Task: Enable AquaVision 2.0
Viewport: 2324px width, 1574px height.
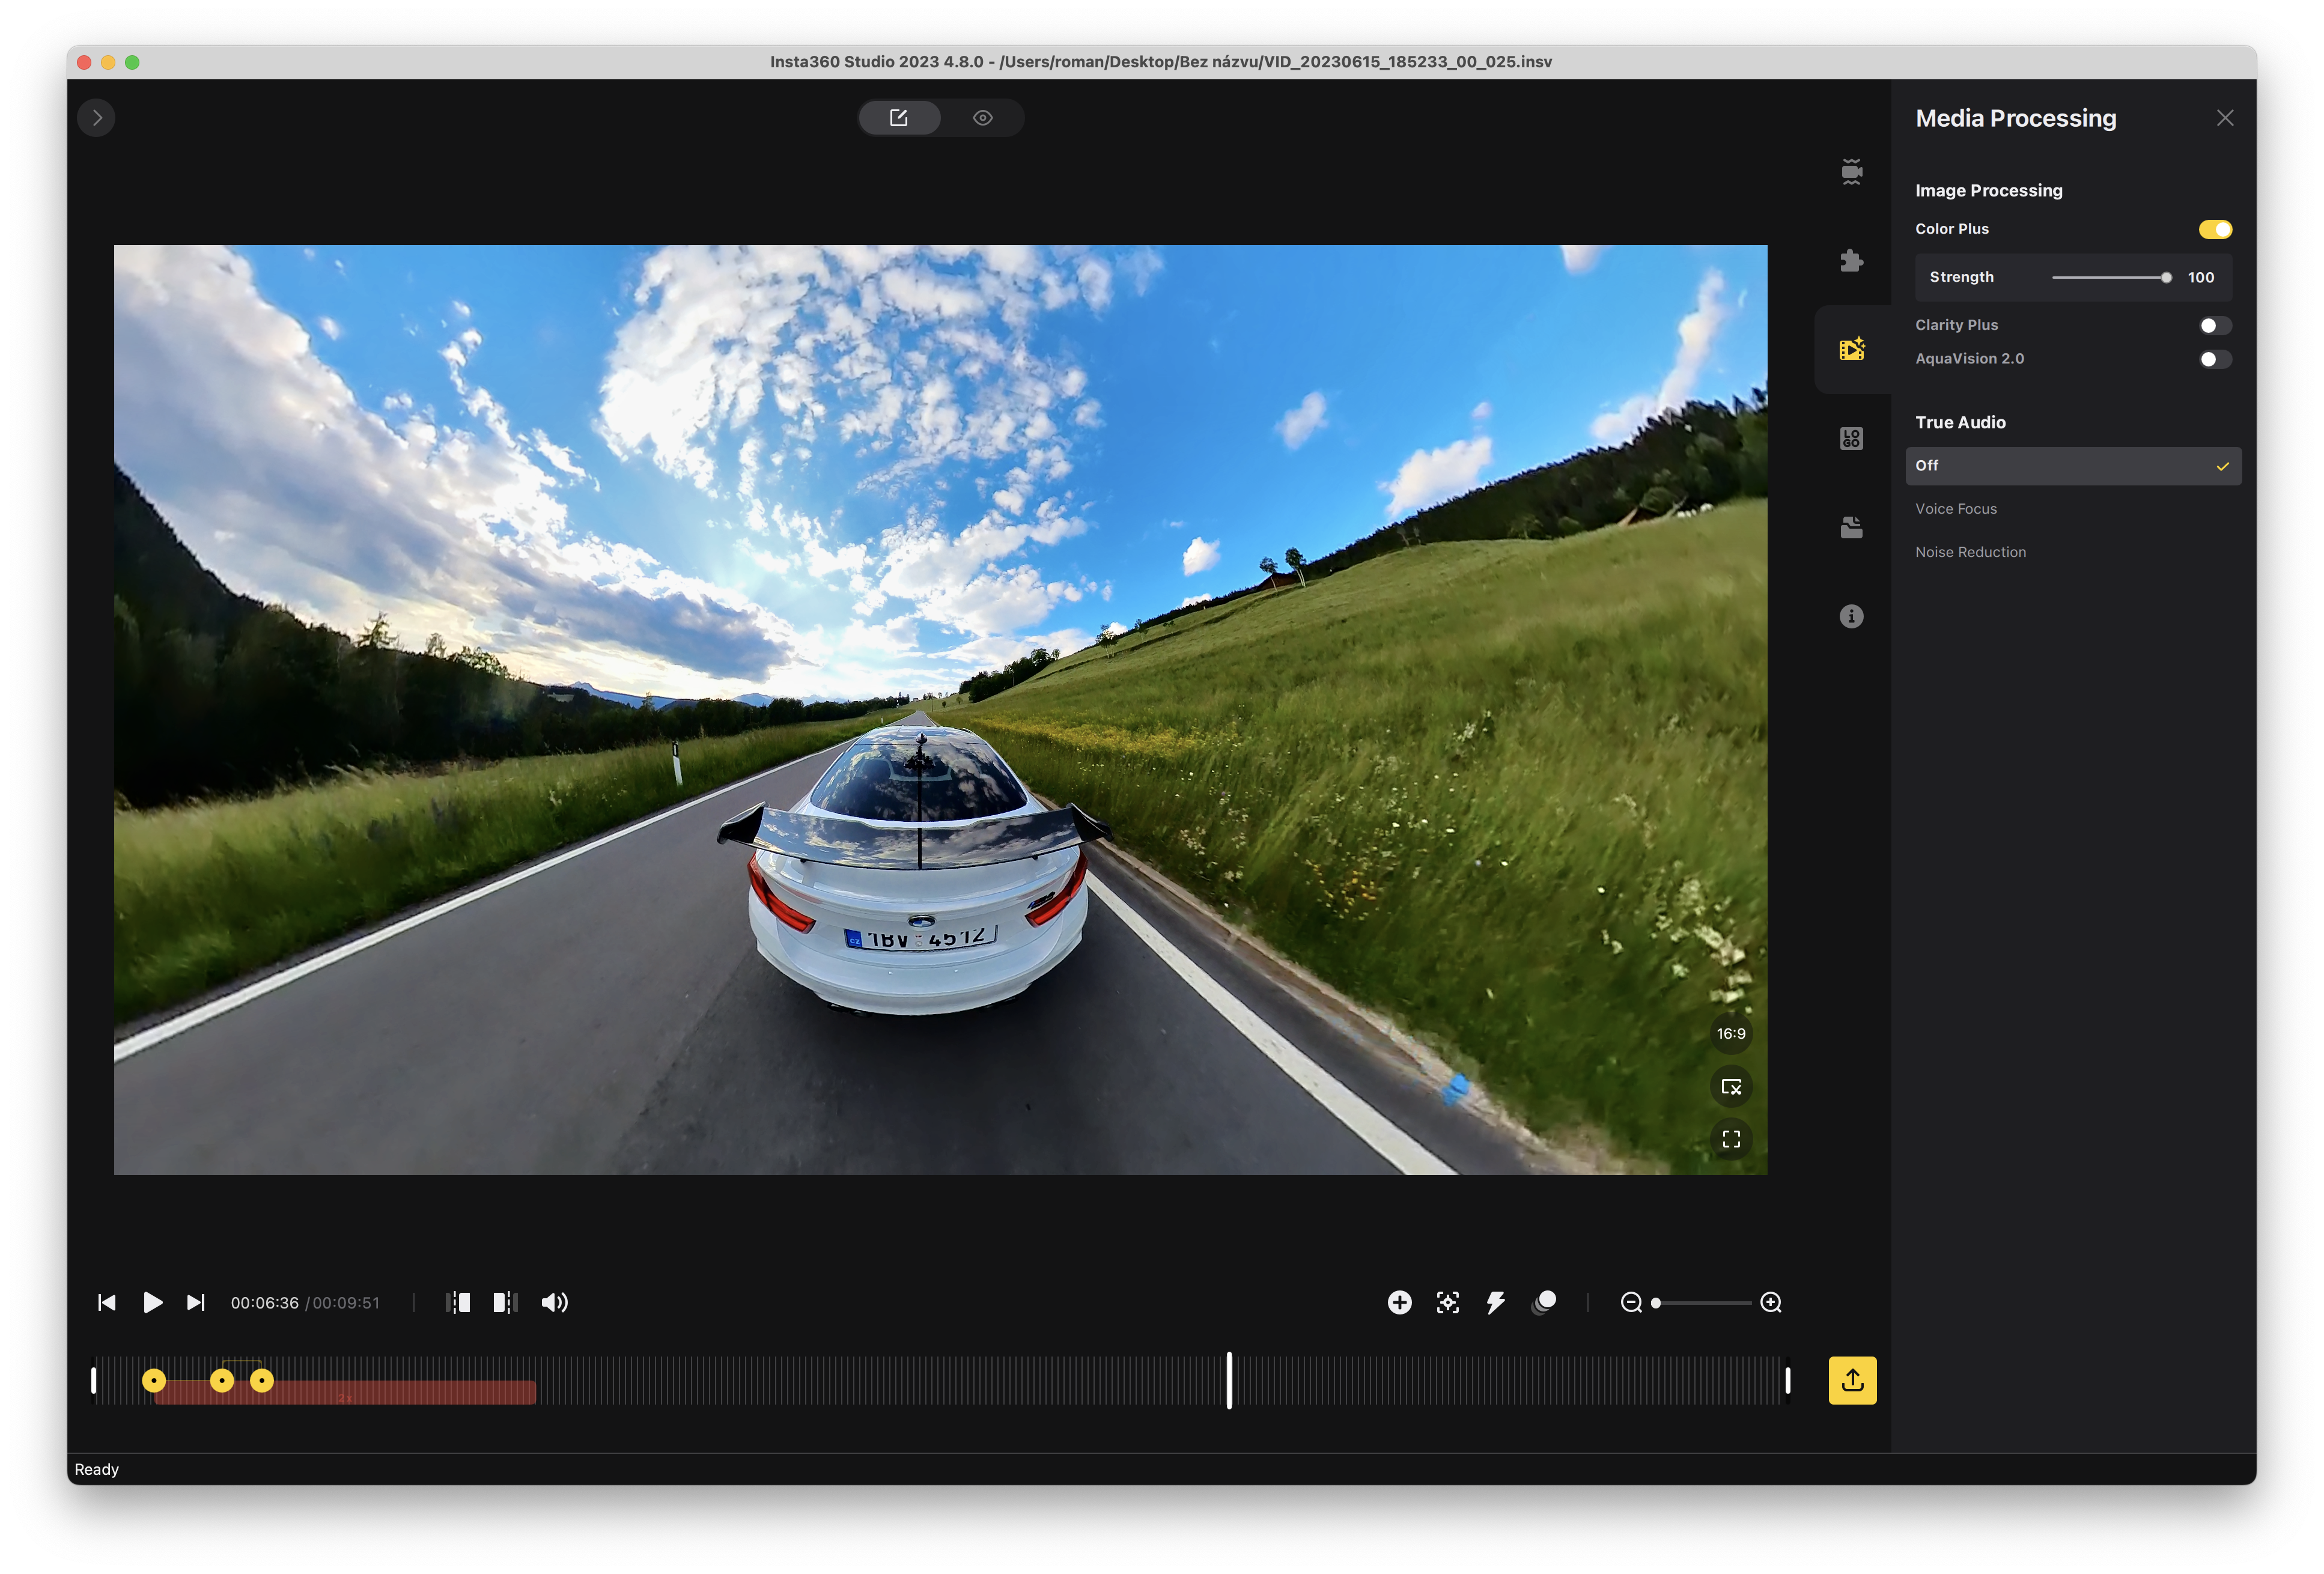Action: pyautogui.click(x=2214, y=358)
